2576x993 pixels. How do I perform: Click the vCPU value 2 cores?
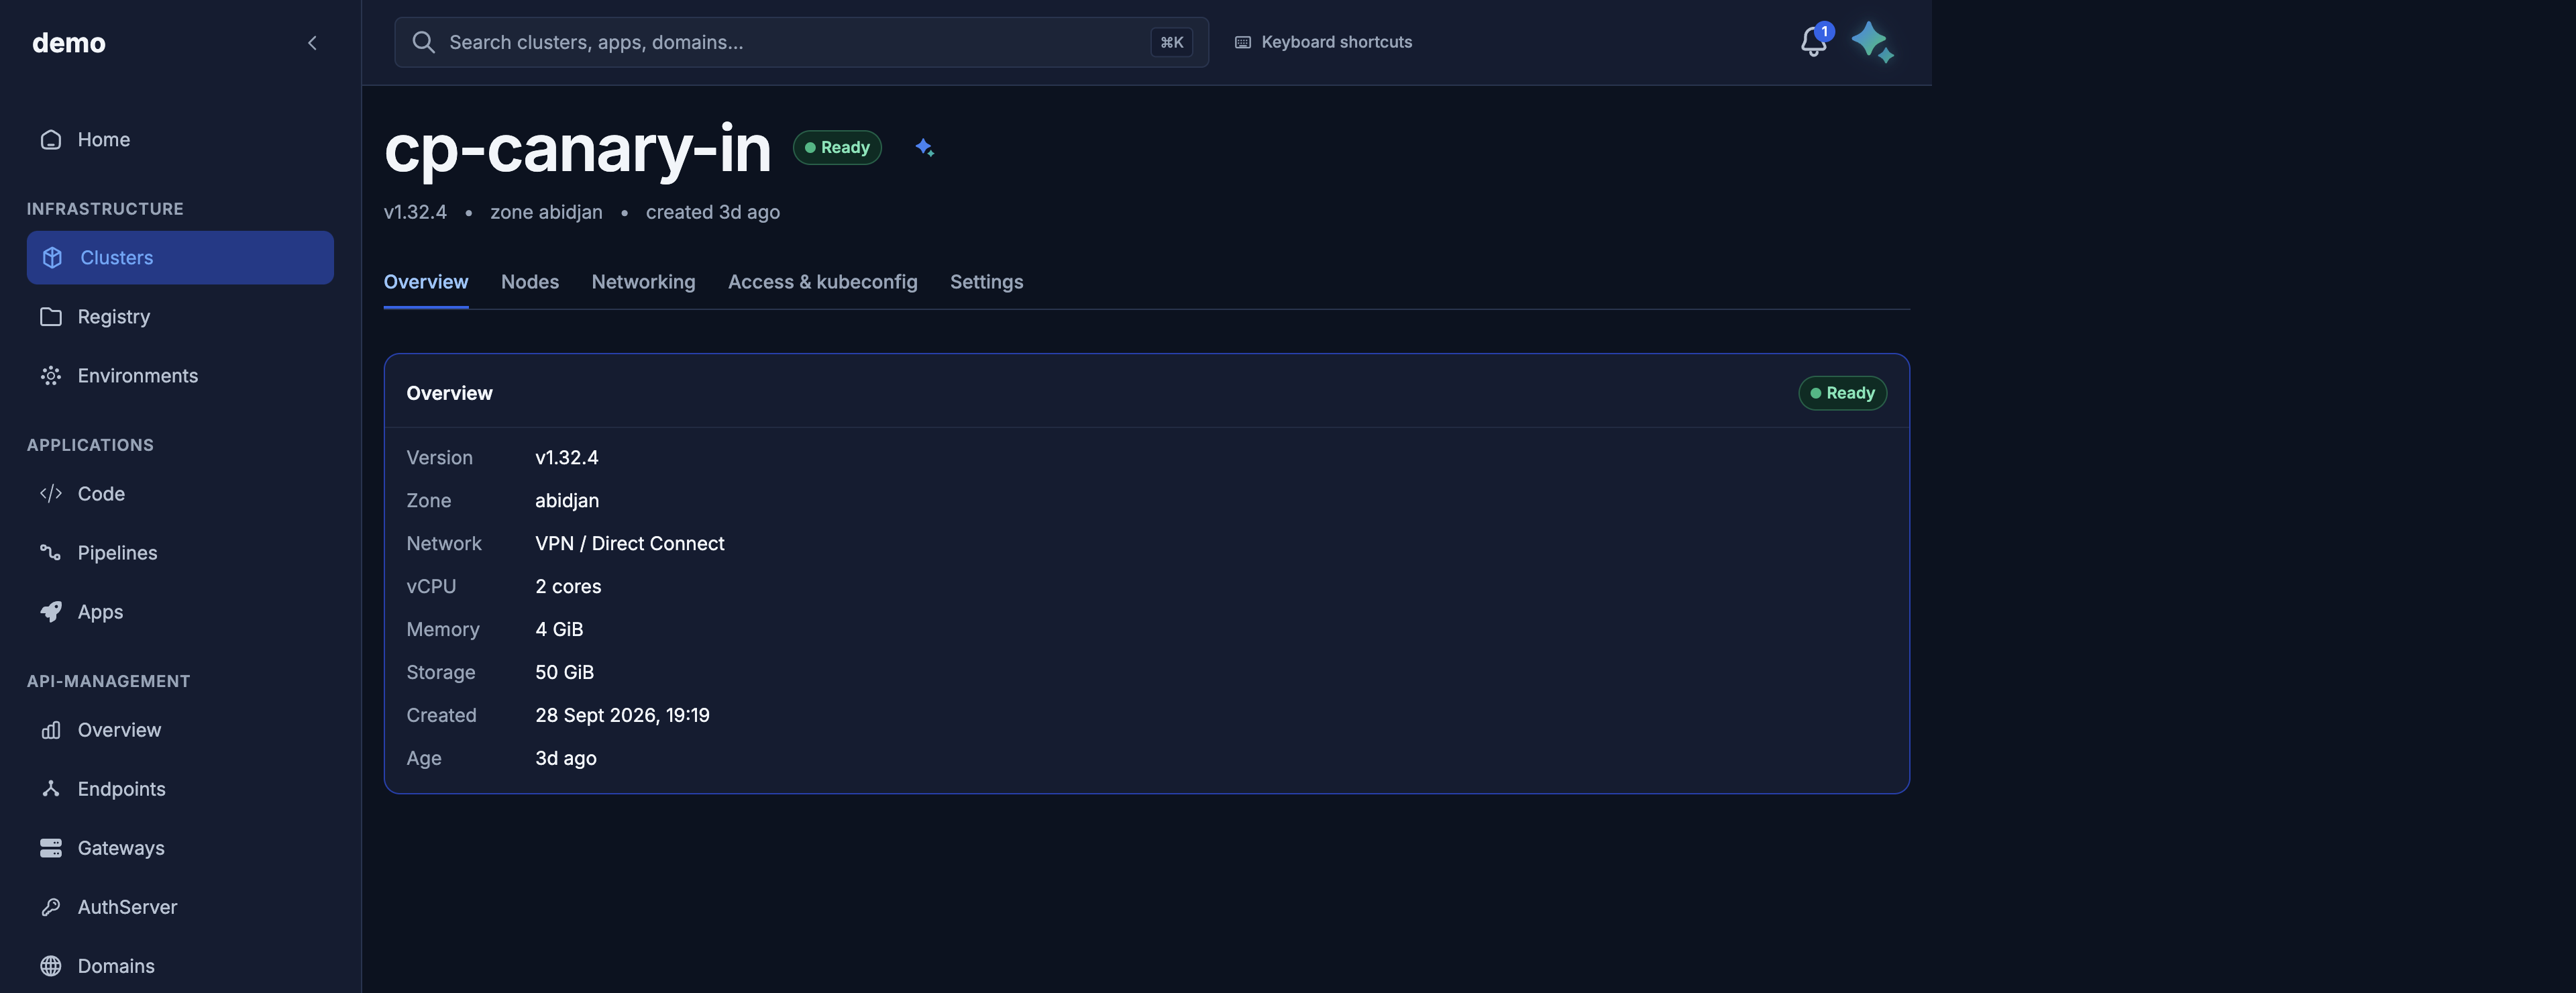point(568,586)
